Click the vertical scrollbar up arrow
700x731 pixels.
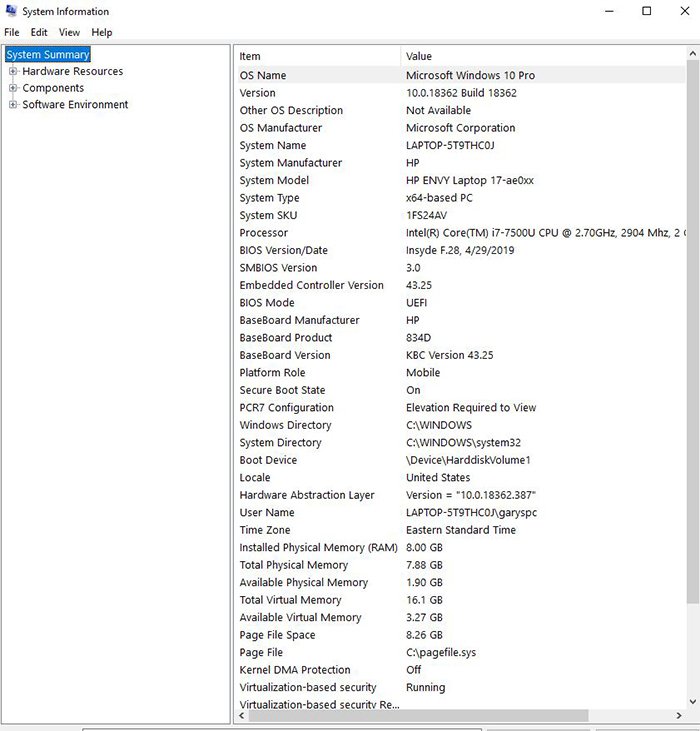click(x=693, y=52)
